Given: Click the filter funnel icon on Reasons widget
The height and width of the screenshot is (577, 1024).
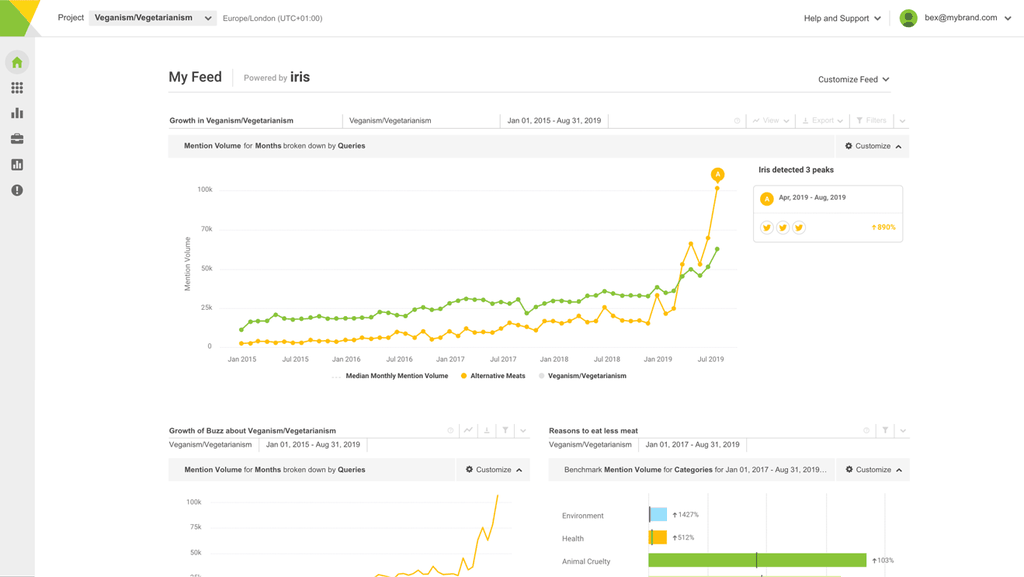Looking at the screenshot, I should 885,431.
